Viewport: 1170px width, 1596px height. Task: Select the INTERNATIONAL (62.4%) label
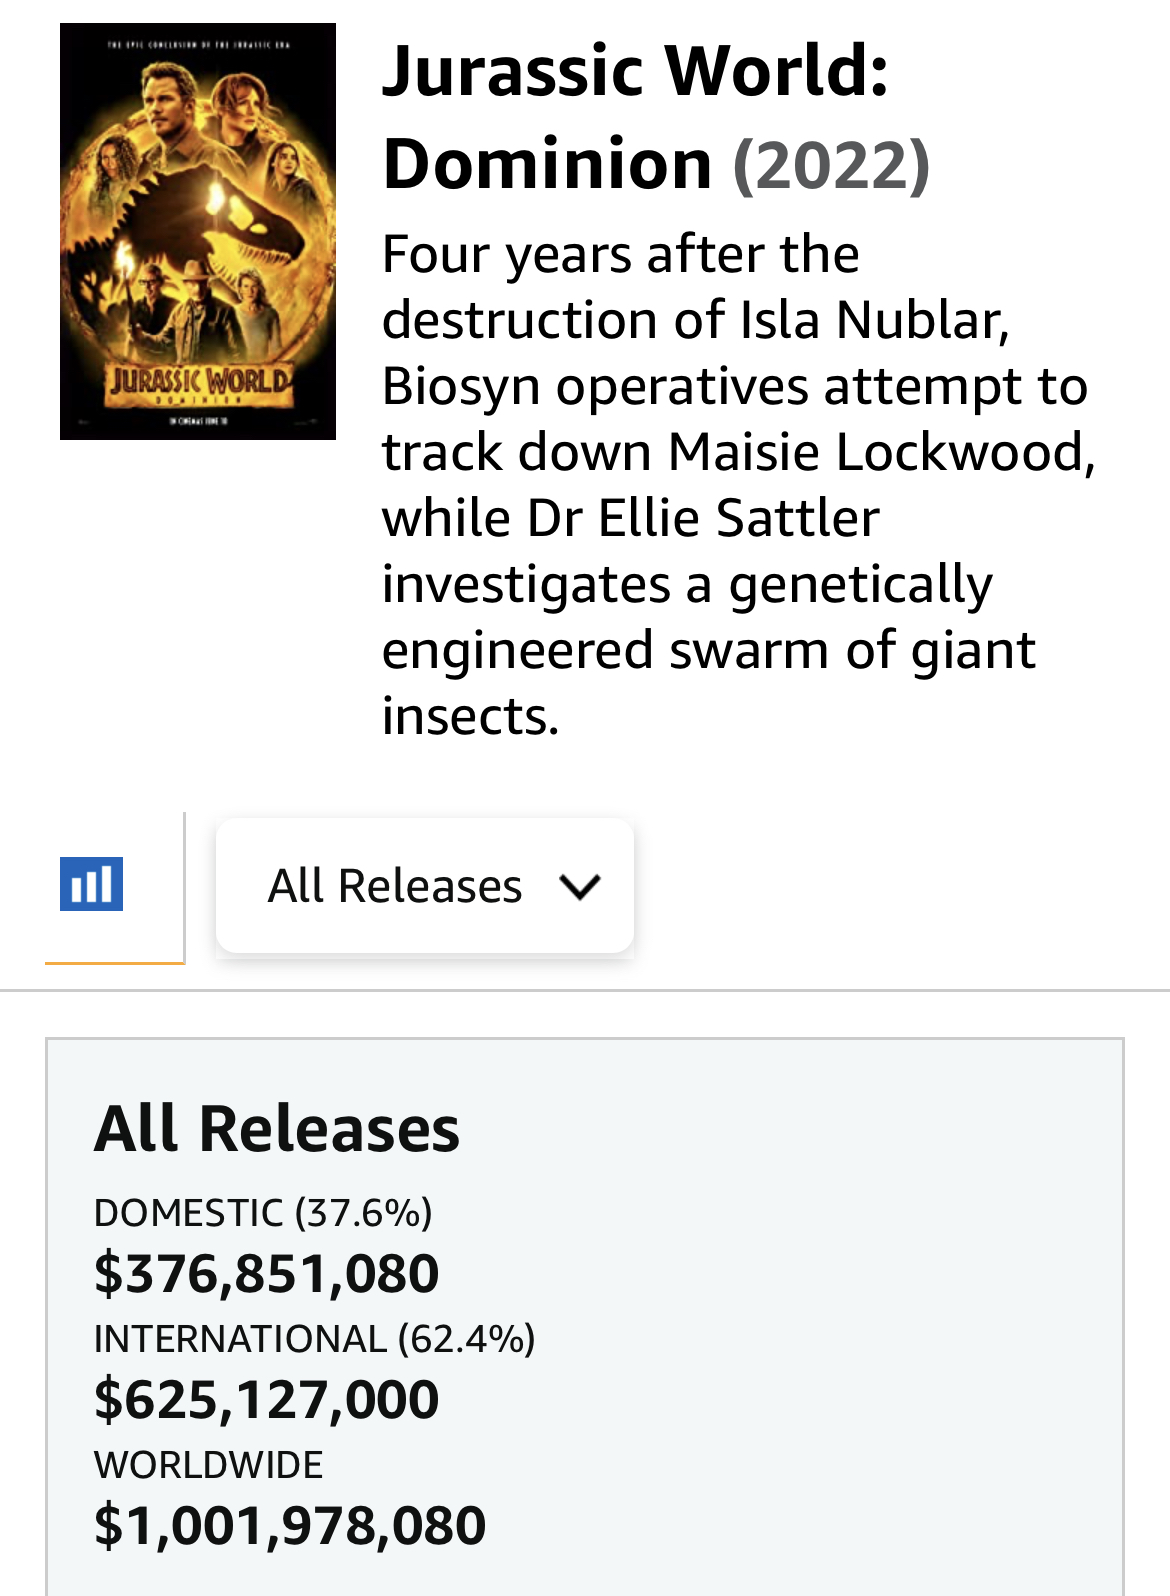coord(314,1338)
